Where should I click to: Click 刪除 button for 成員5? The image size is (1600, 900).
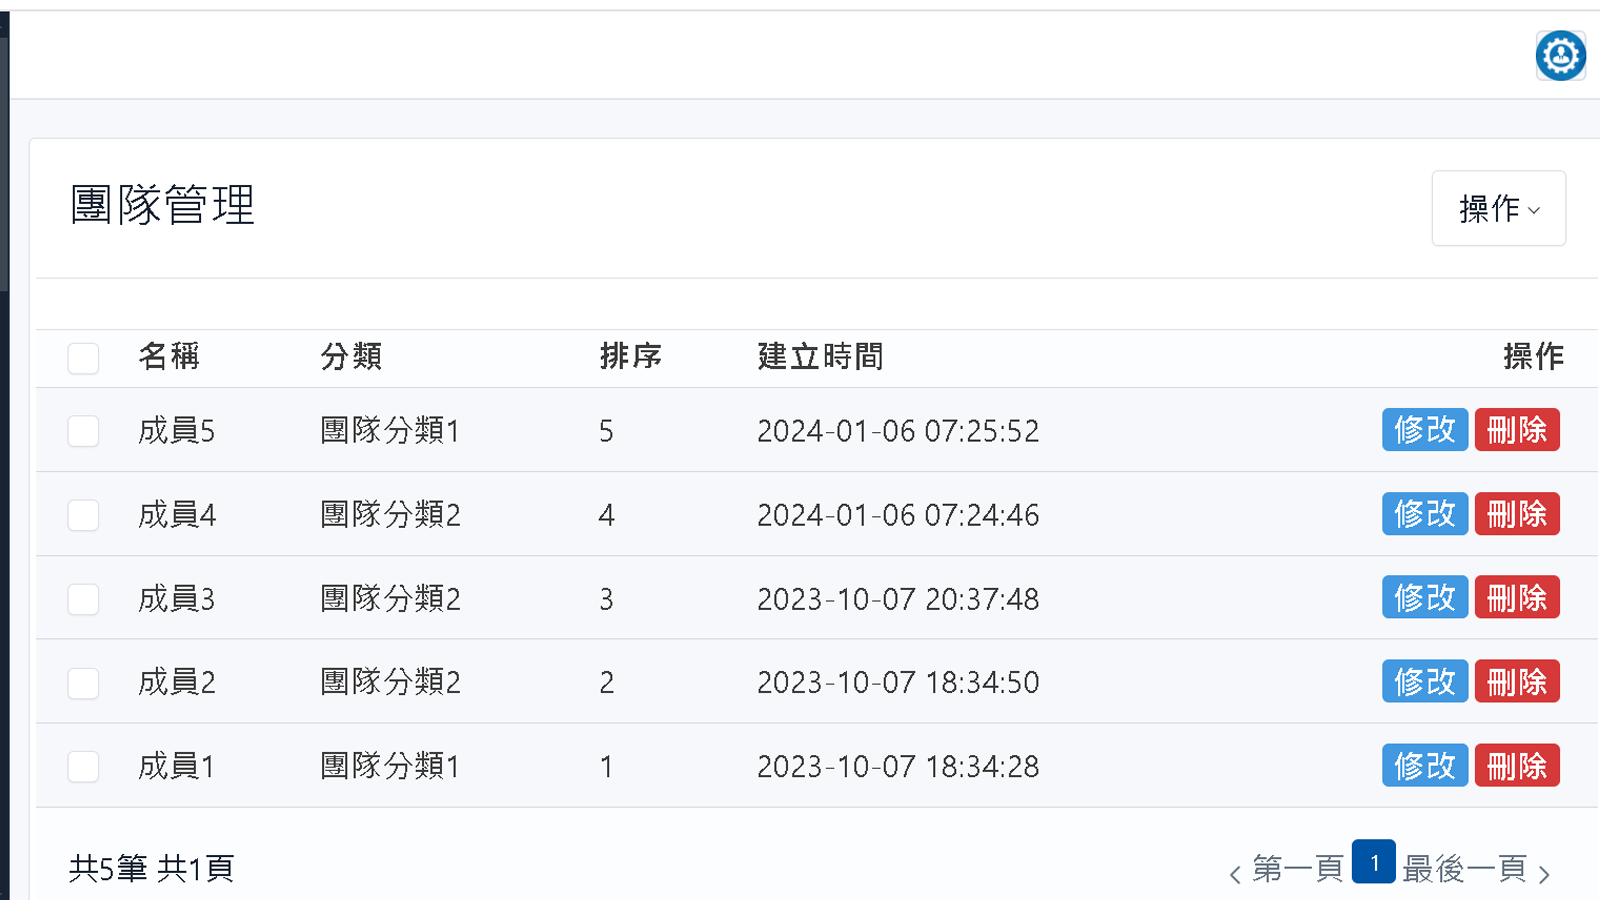click(x=1517, y=430)
